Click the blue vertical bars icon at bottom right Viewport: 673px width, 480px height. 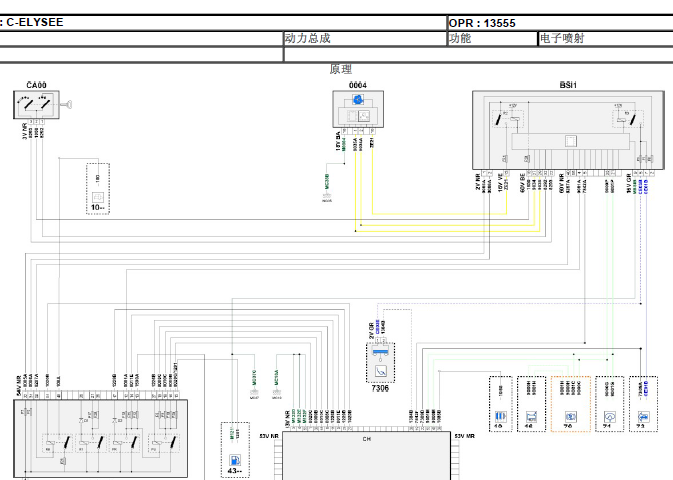coord(500,416)
